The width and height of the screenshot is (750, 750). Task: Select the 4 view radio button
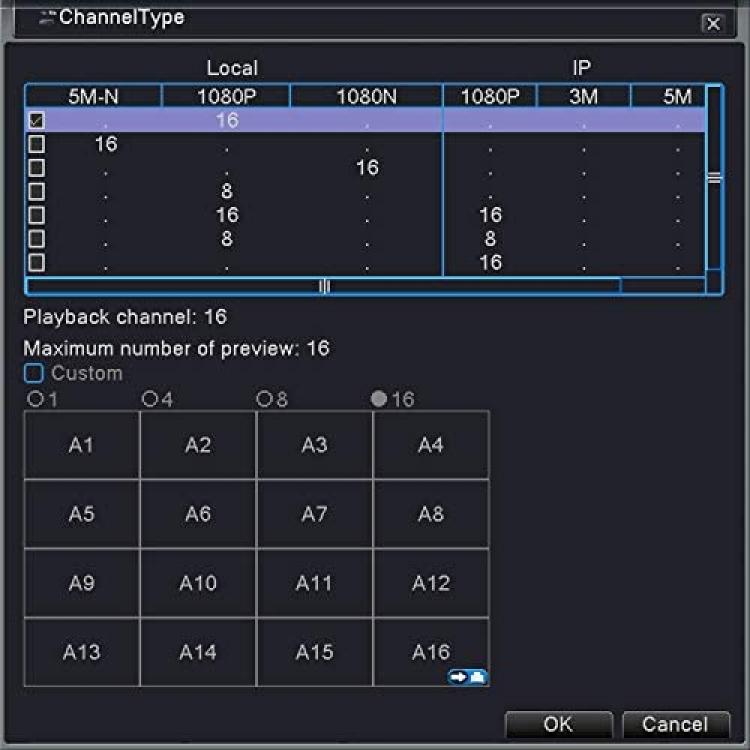tap(150, 398)
